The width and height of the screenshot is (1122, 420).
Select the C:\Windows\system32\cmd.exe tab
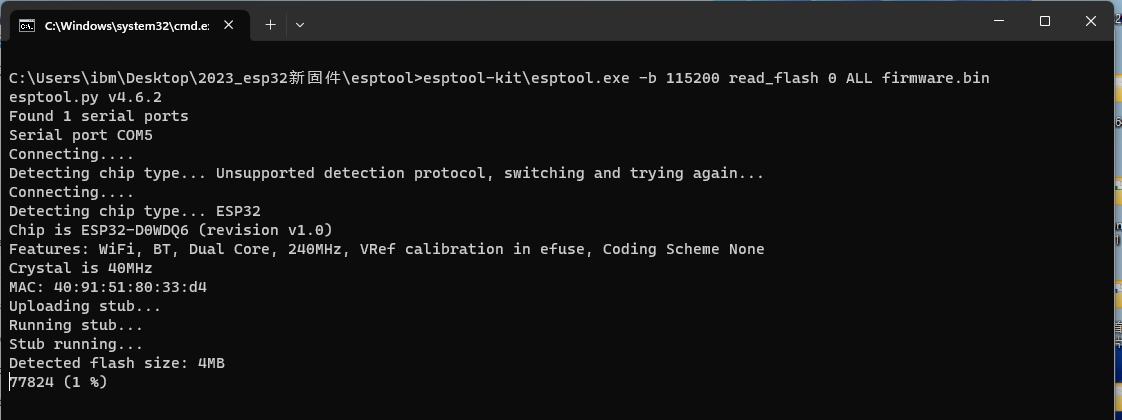click(125, 25)
